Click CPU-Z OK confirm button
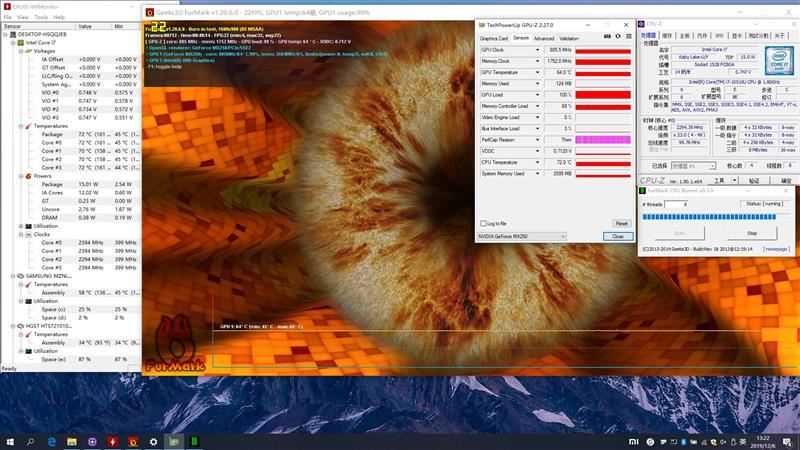Screen dimensions: 800x450 coord(786,181)
